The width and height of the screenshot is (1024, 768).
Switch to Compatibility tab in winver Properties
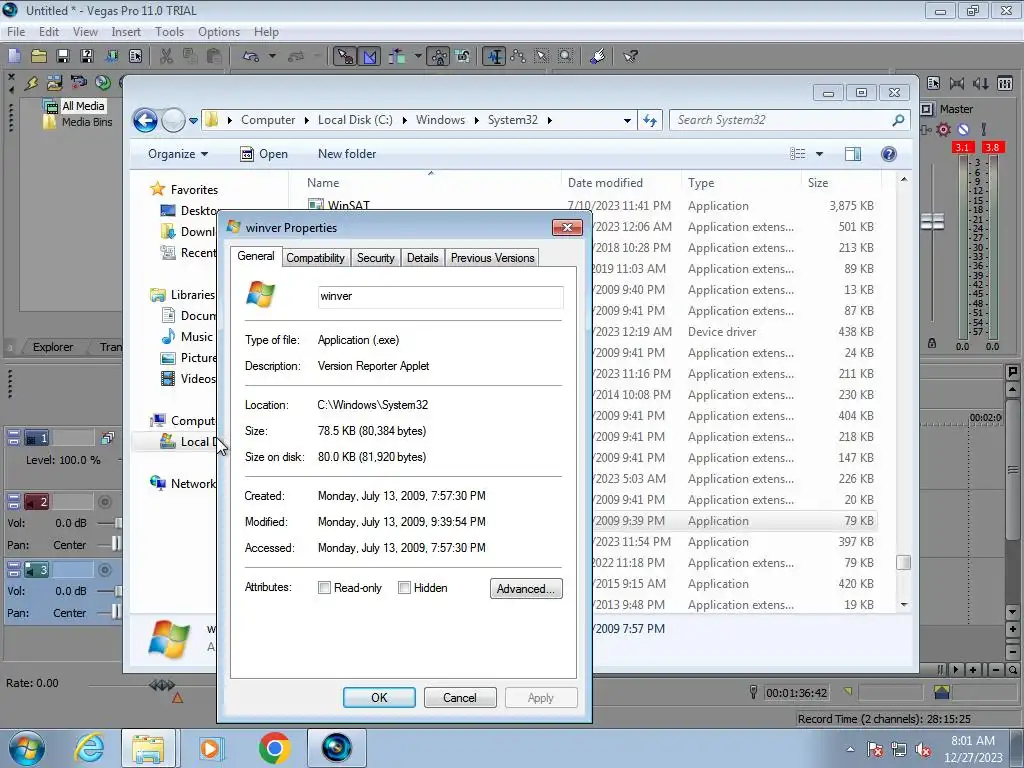(315, 258)
